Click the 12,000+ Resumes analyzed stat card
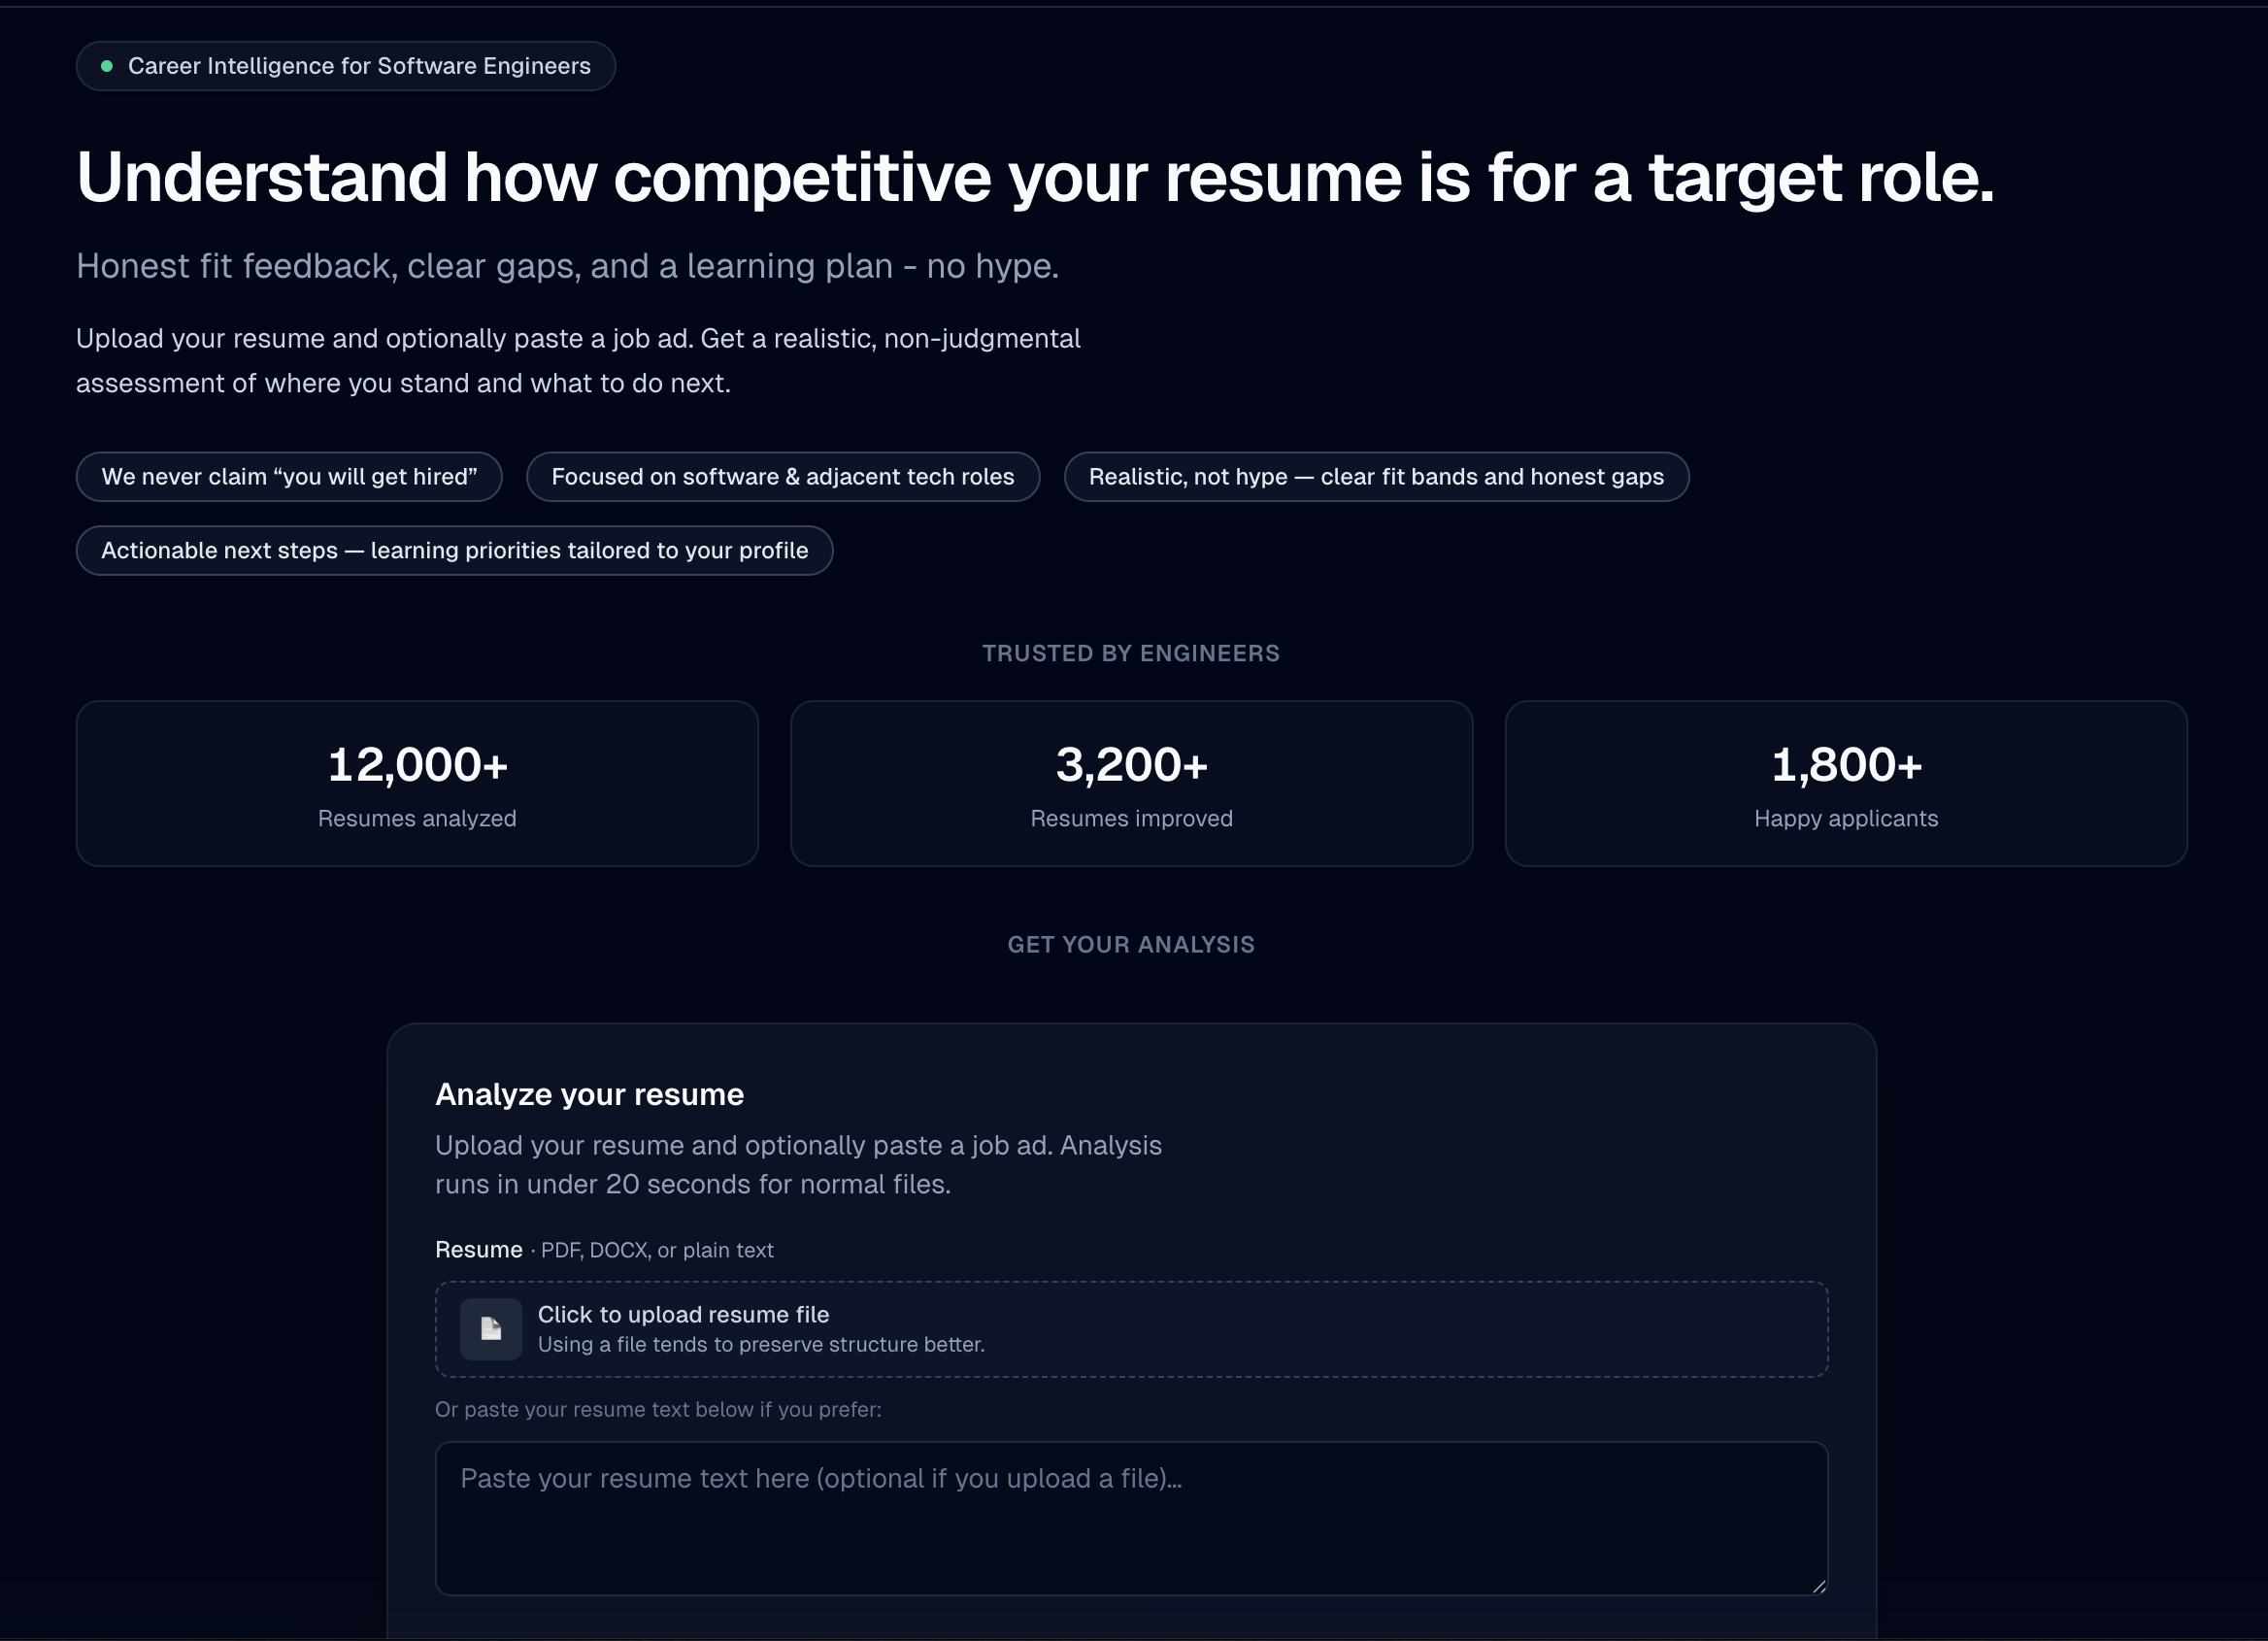The width and height of the screenshot is (2268, 1641). point(417,783)
